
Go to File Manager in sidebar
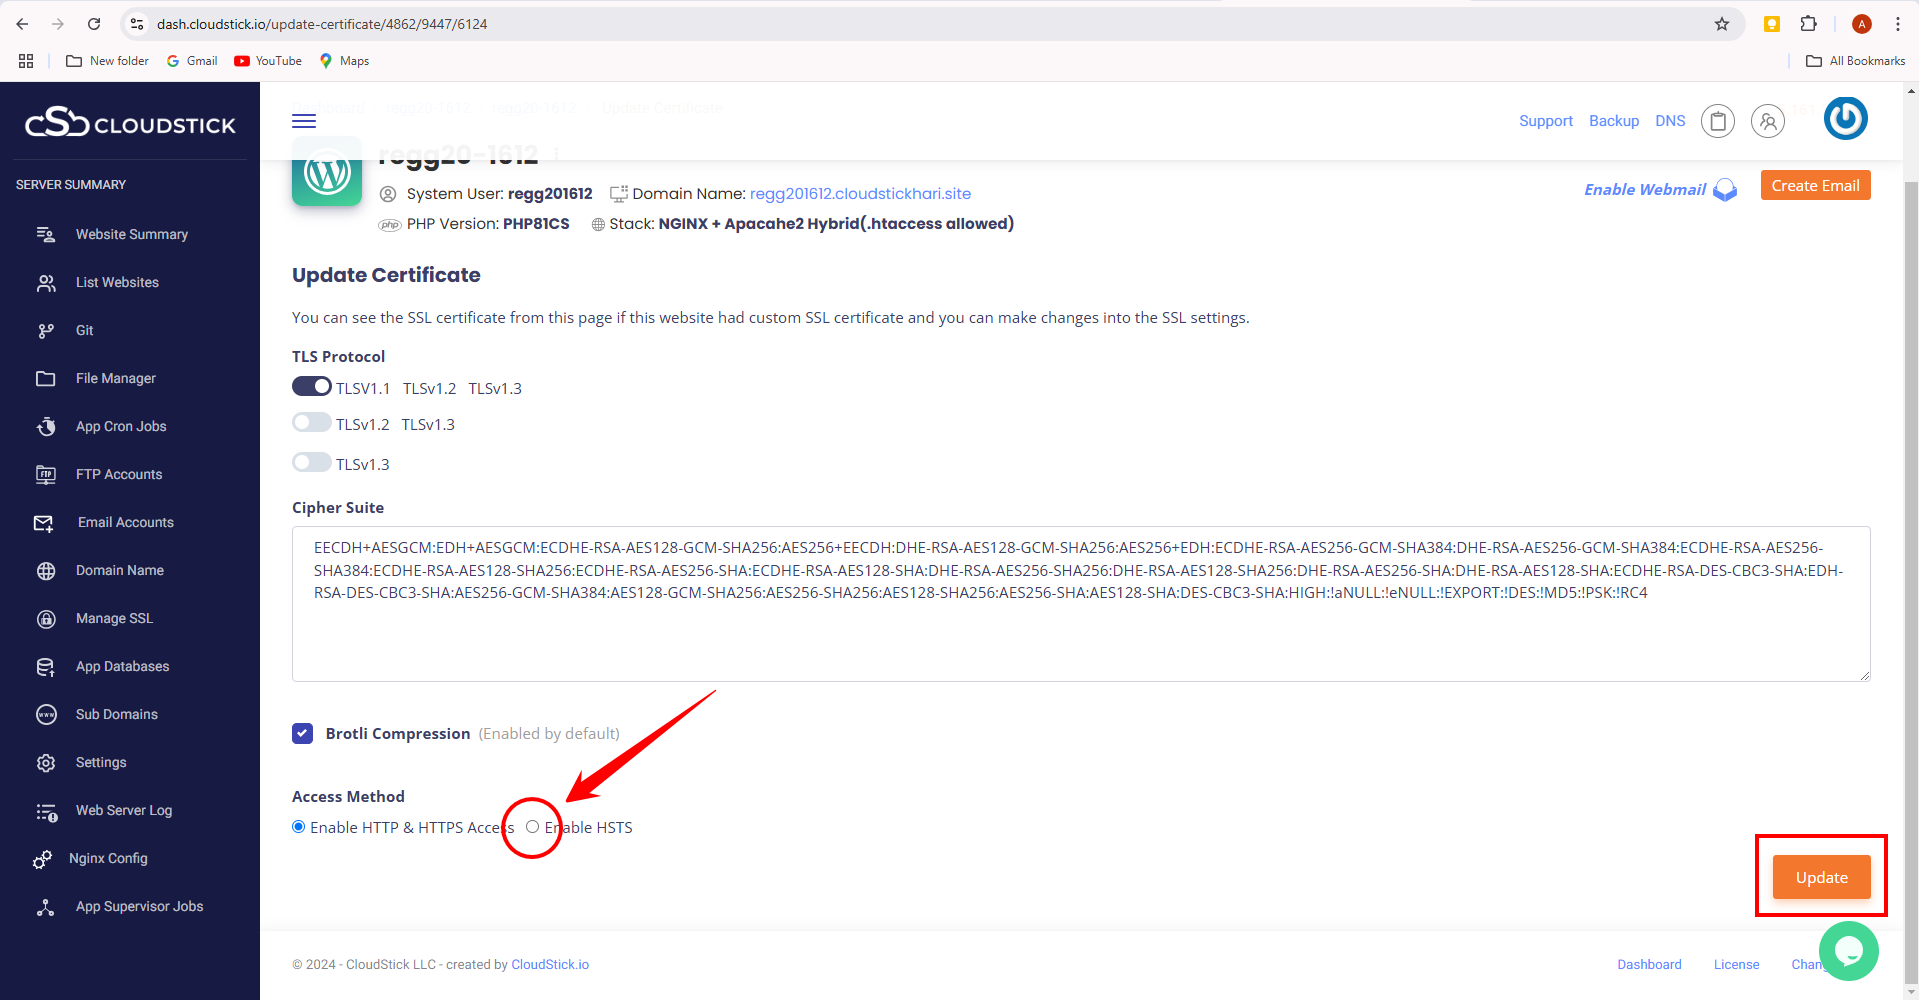click(115, 379)
